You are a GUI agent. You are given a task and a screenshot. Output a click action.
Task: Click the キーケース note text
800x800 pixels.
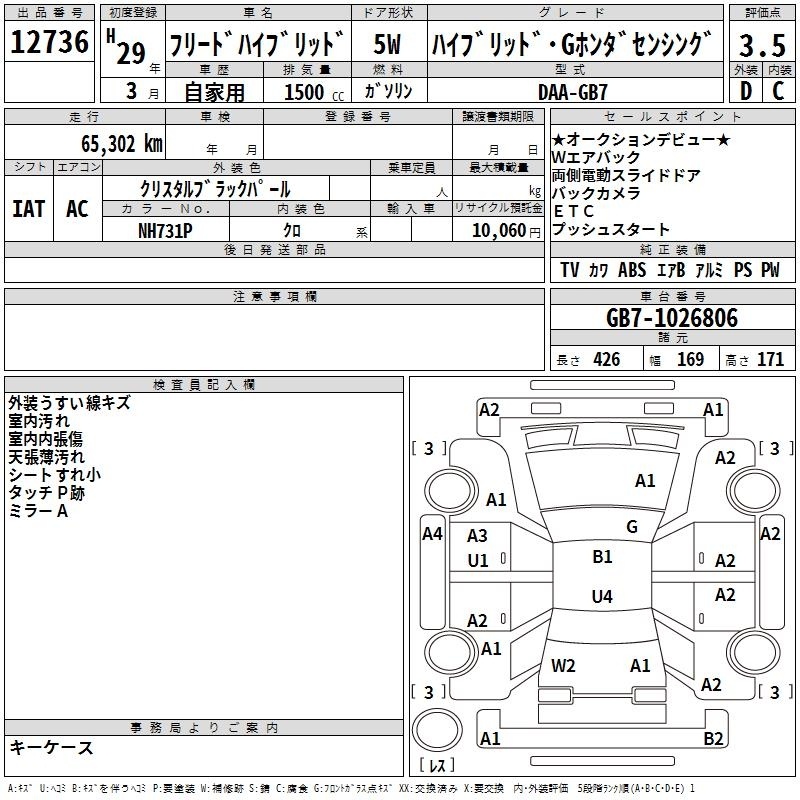pos(52,747)
